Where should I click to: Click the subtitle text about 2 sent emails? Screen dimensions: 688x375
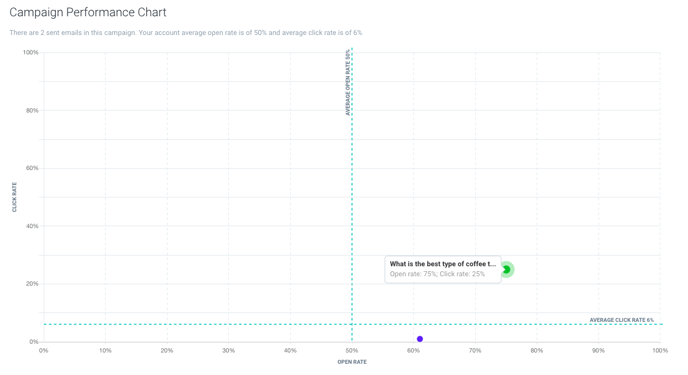(186, 32)
